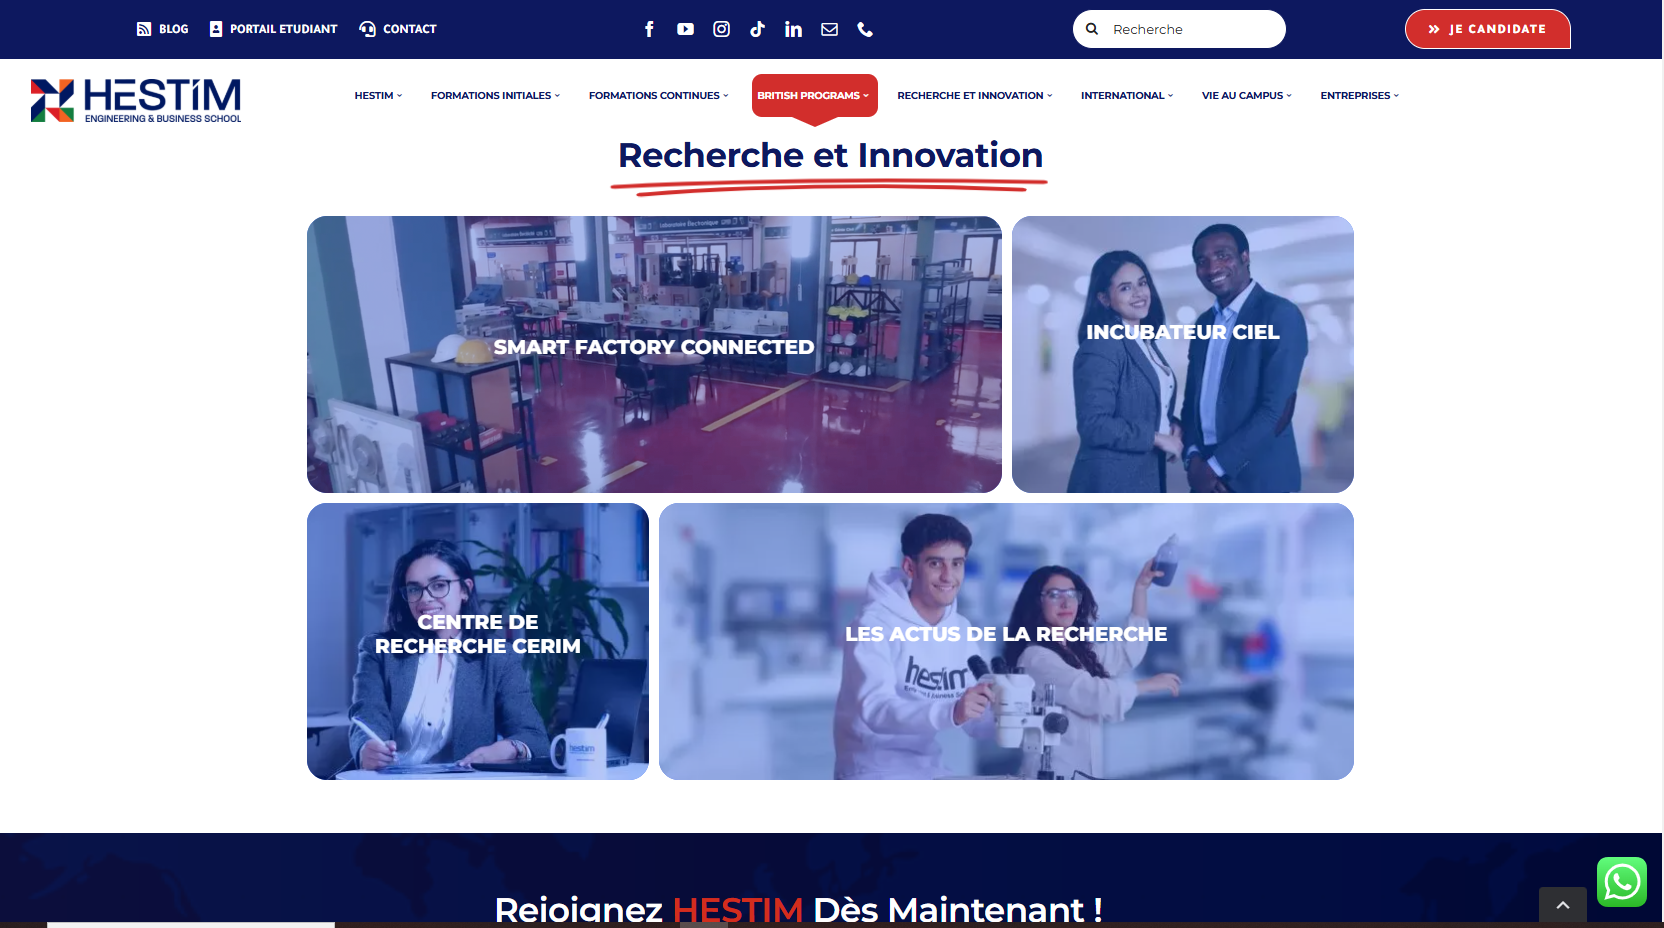This screenshot has width=1664, height=928.
Task: Open WhatsApp chat floating button
Action: coord(1621,882)
